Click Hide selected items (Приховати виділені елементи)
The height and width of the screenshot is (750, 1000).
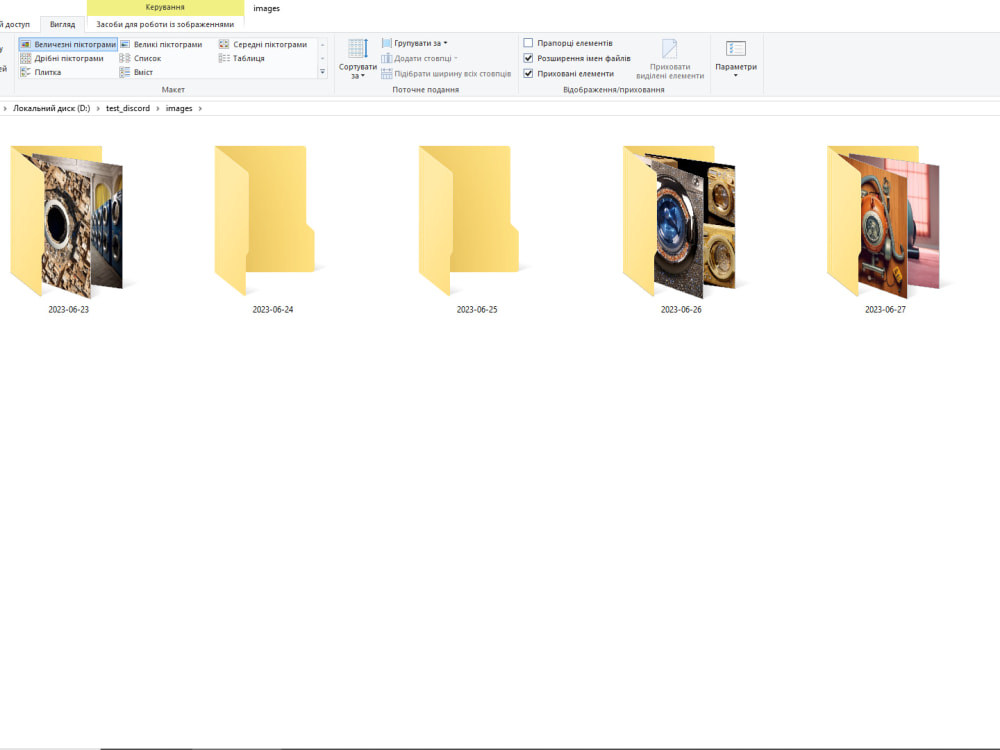pos(670,59)
